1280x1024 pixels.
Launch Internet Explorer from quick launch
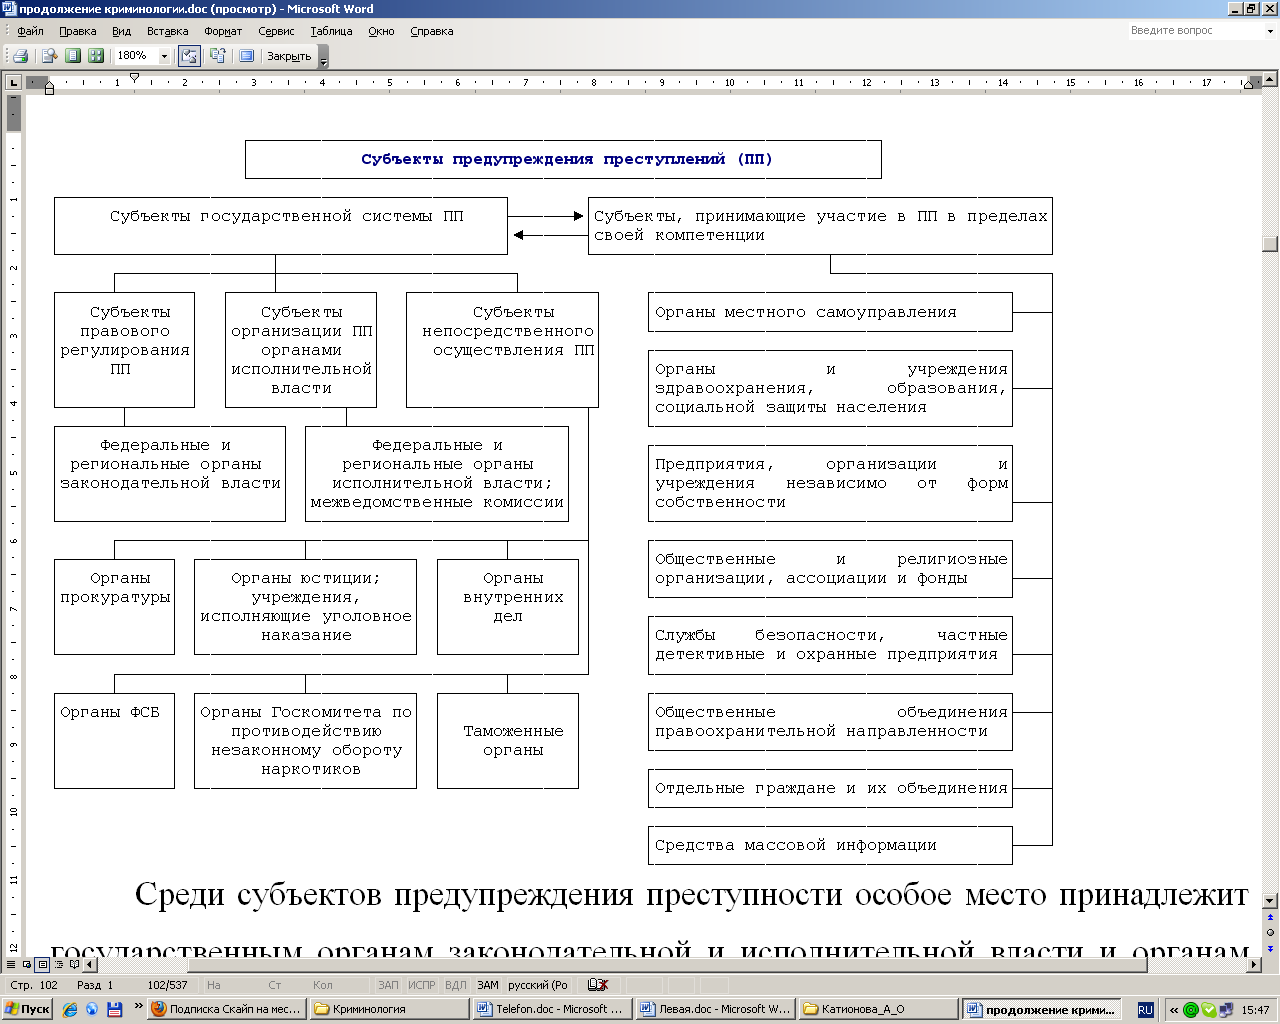(x=69, y=1010)
